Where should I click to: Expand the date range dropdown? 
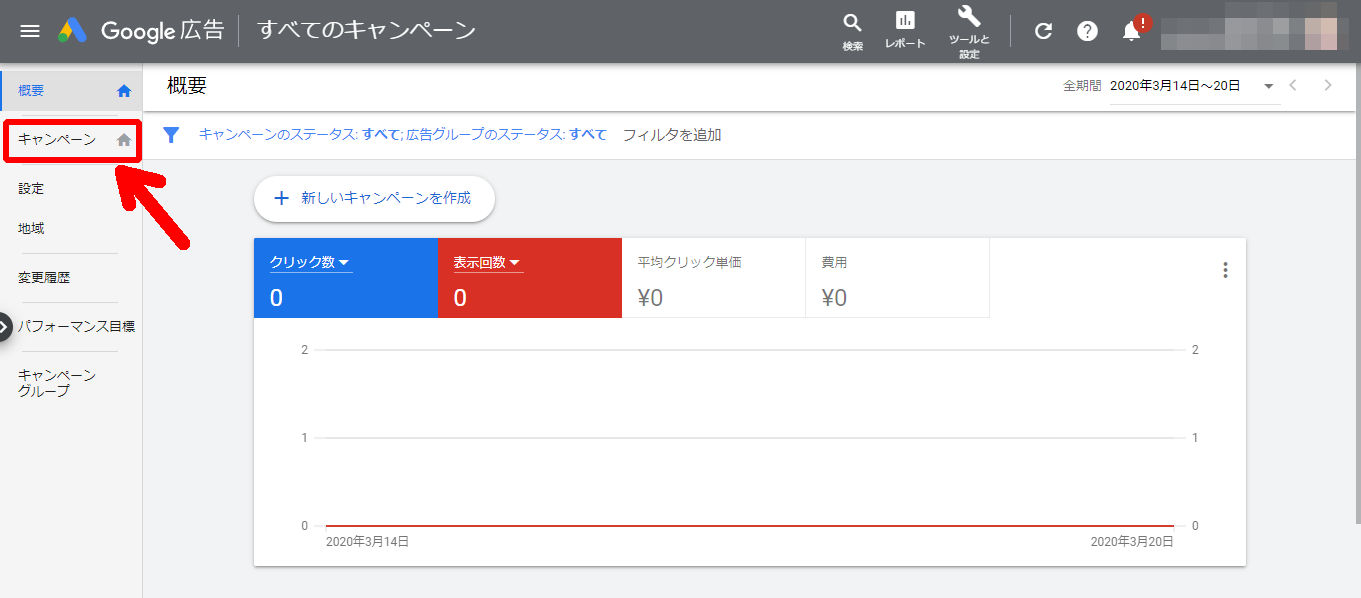click(x=1268, y=86)
